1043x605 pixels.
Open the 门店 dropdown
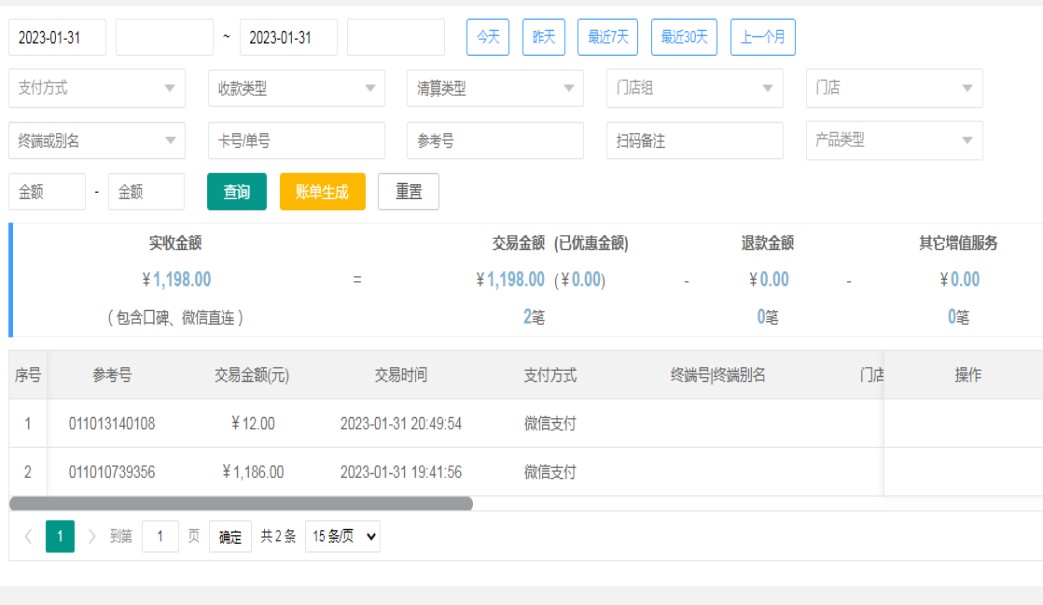pos(894,88)
